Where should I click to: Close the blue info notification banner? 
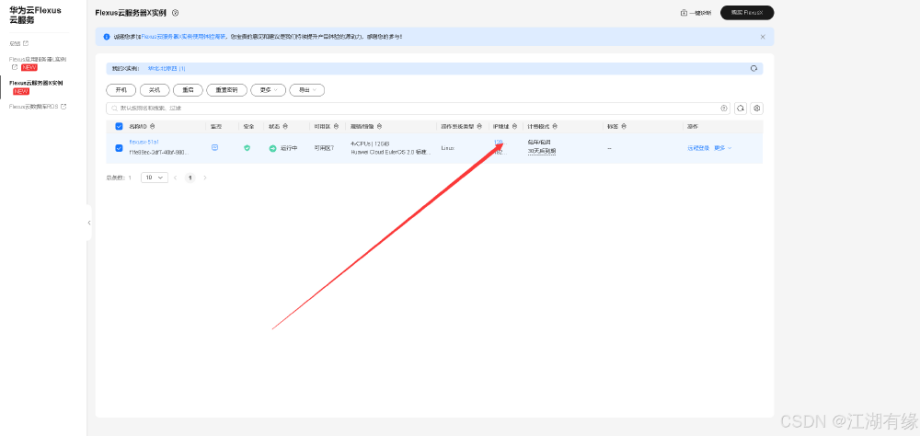tap(763, 36)
